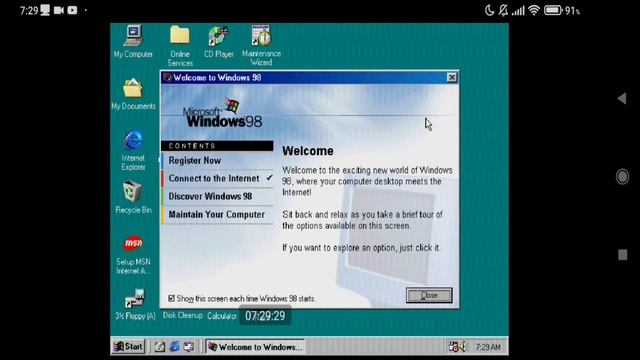Click the Welcome heading text

click(308, 151)
